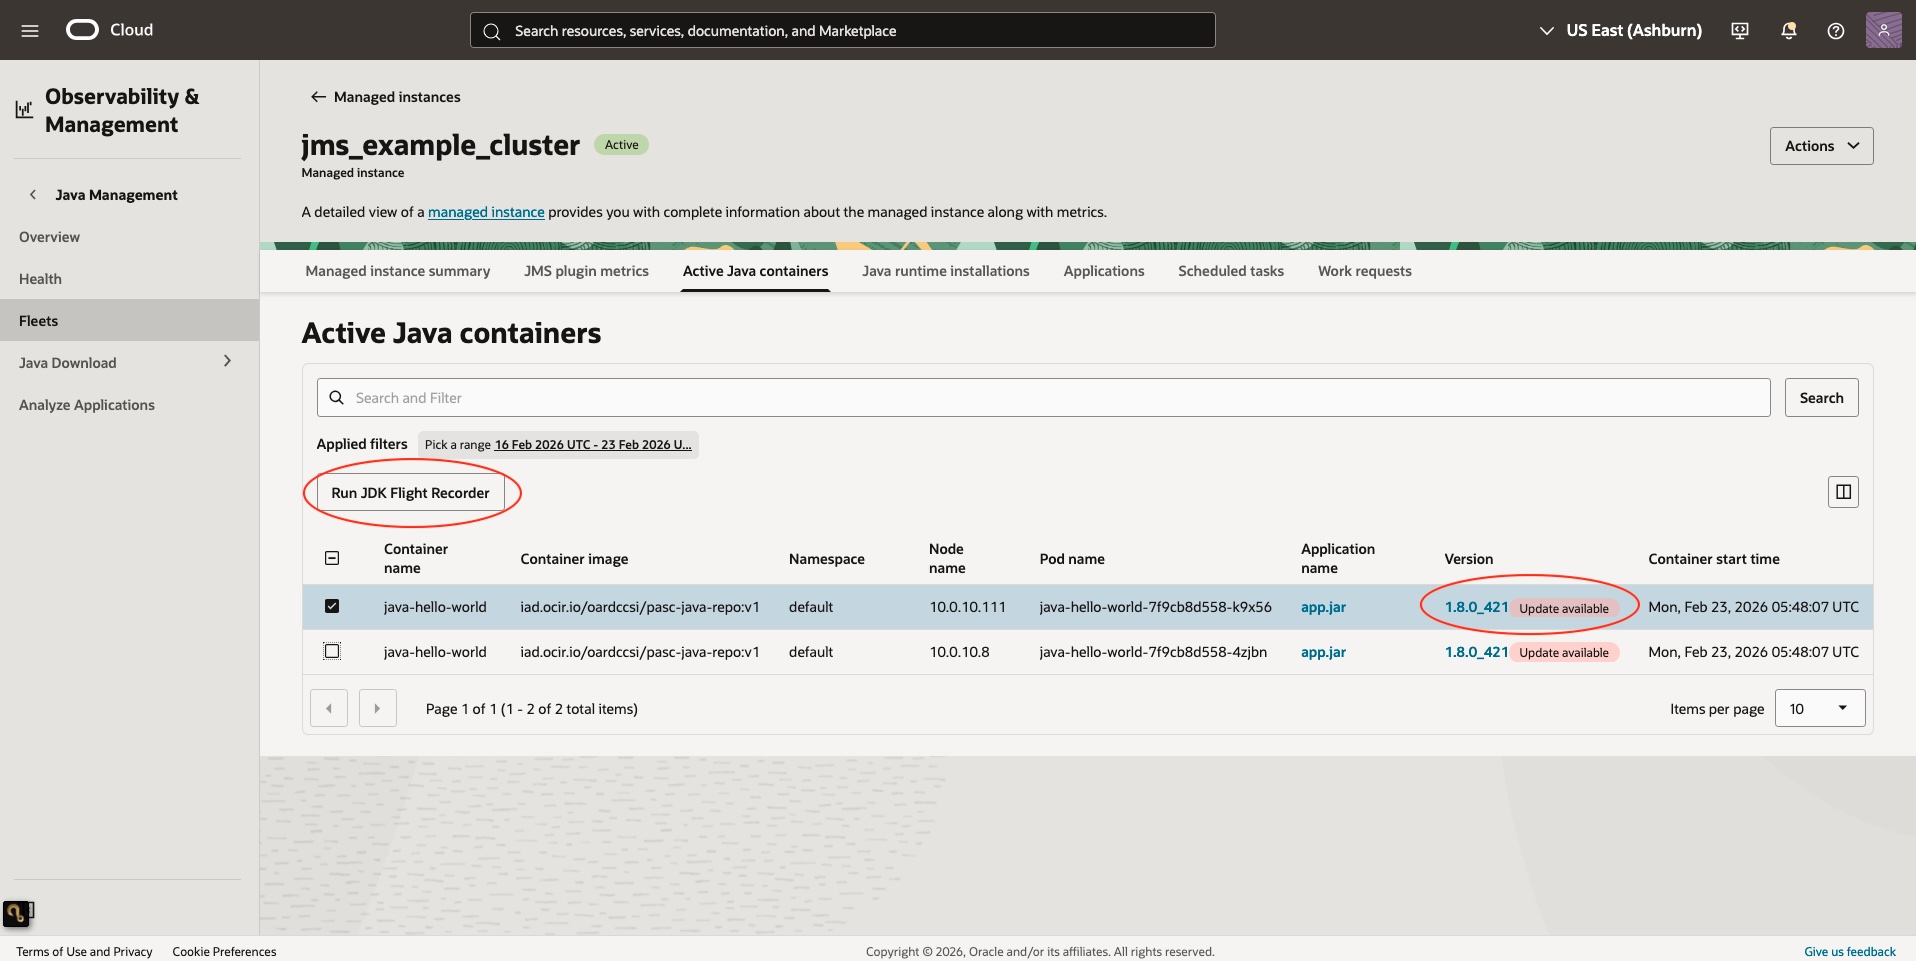Click the Container name column header
The height and width of the screenshot is (961, 1916).
click(415, 559)
